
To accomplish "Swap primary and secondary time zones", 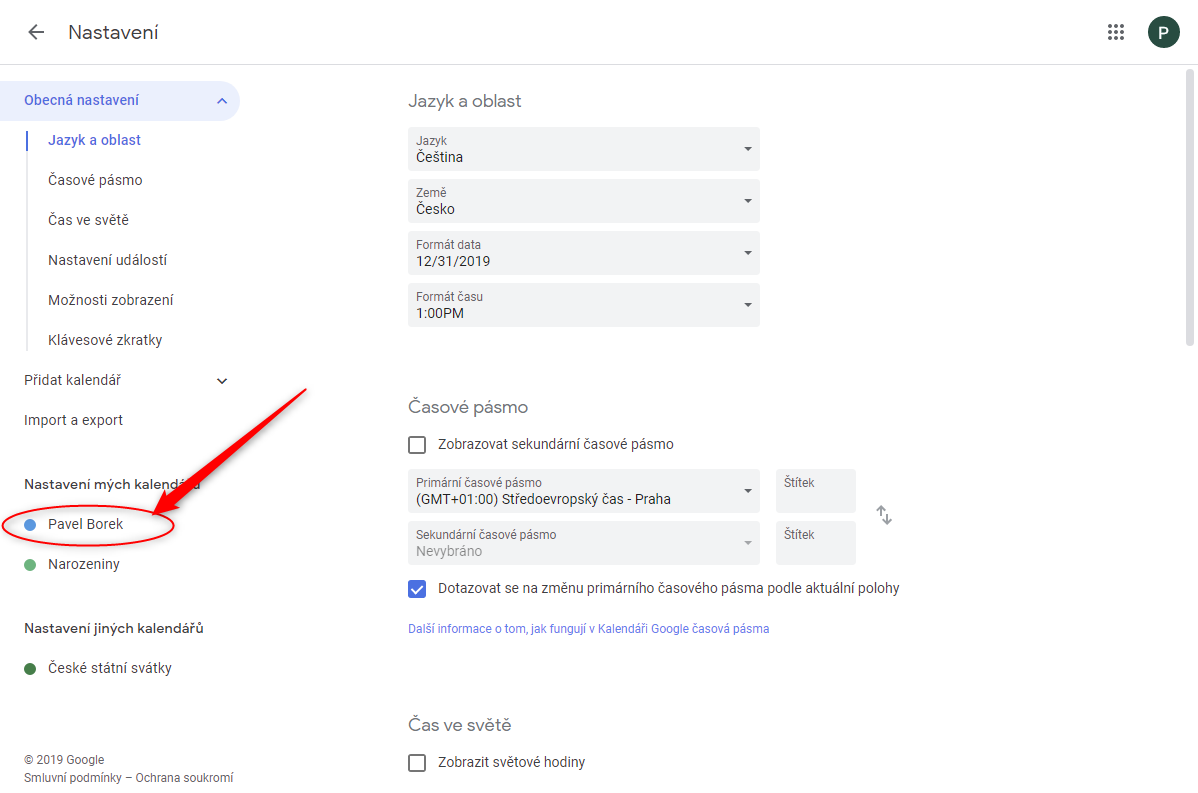I will [x=884, y=515].
